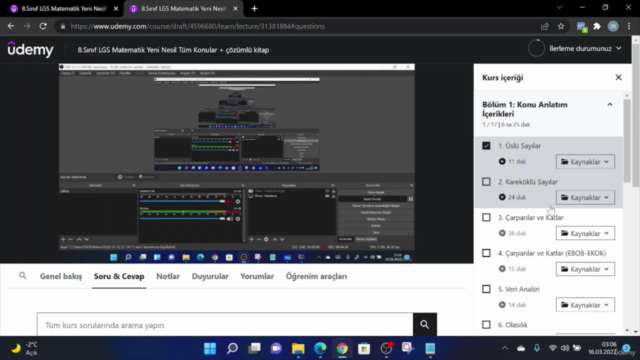
Task: Open Microsoft Edge from the taskbar
Action: [x=320, y=348]
